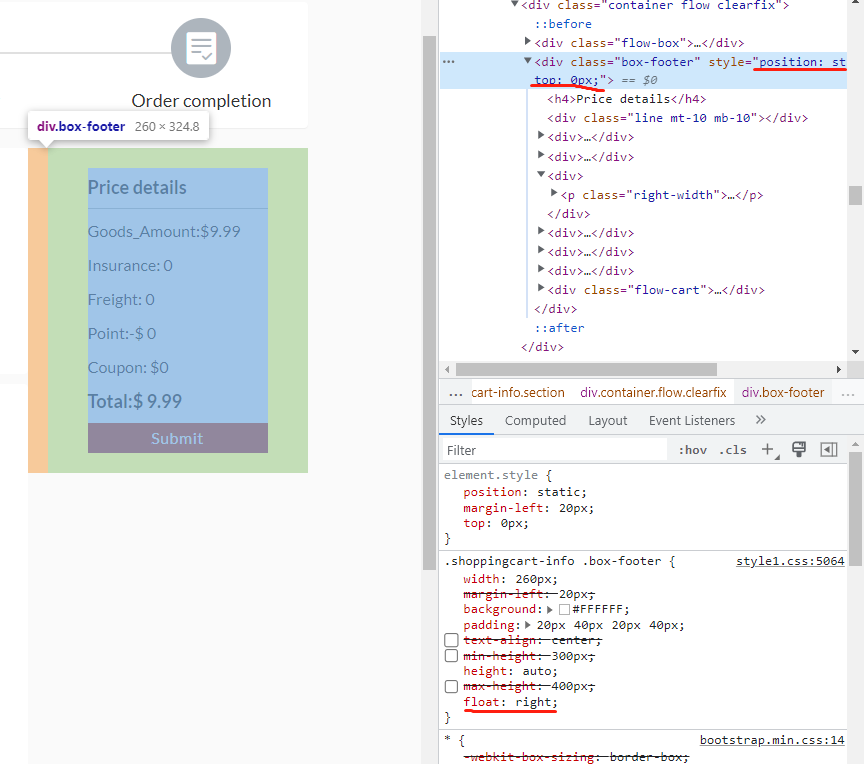The height and width of the screenshot is (764, 864).
Task: Click 'position: static;' in element.style
Action: (525, 492)
